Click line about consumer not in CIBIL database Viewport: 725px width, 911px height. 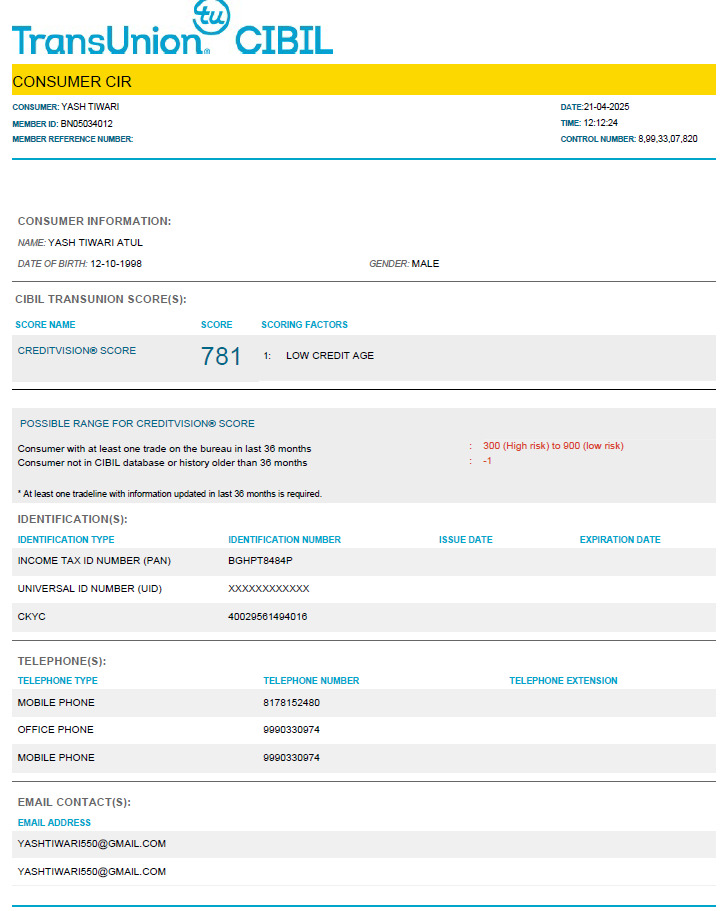(x=163, y=463)
